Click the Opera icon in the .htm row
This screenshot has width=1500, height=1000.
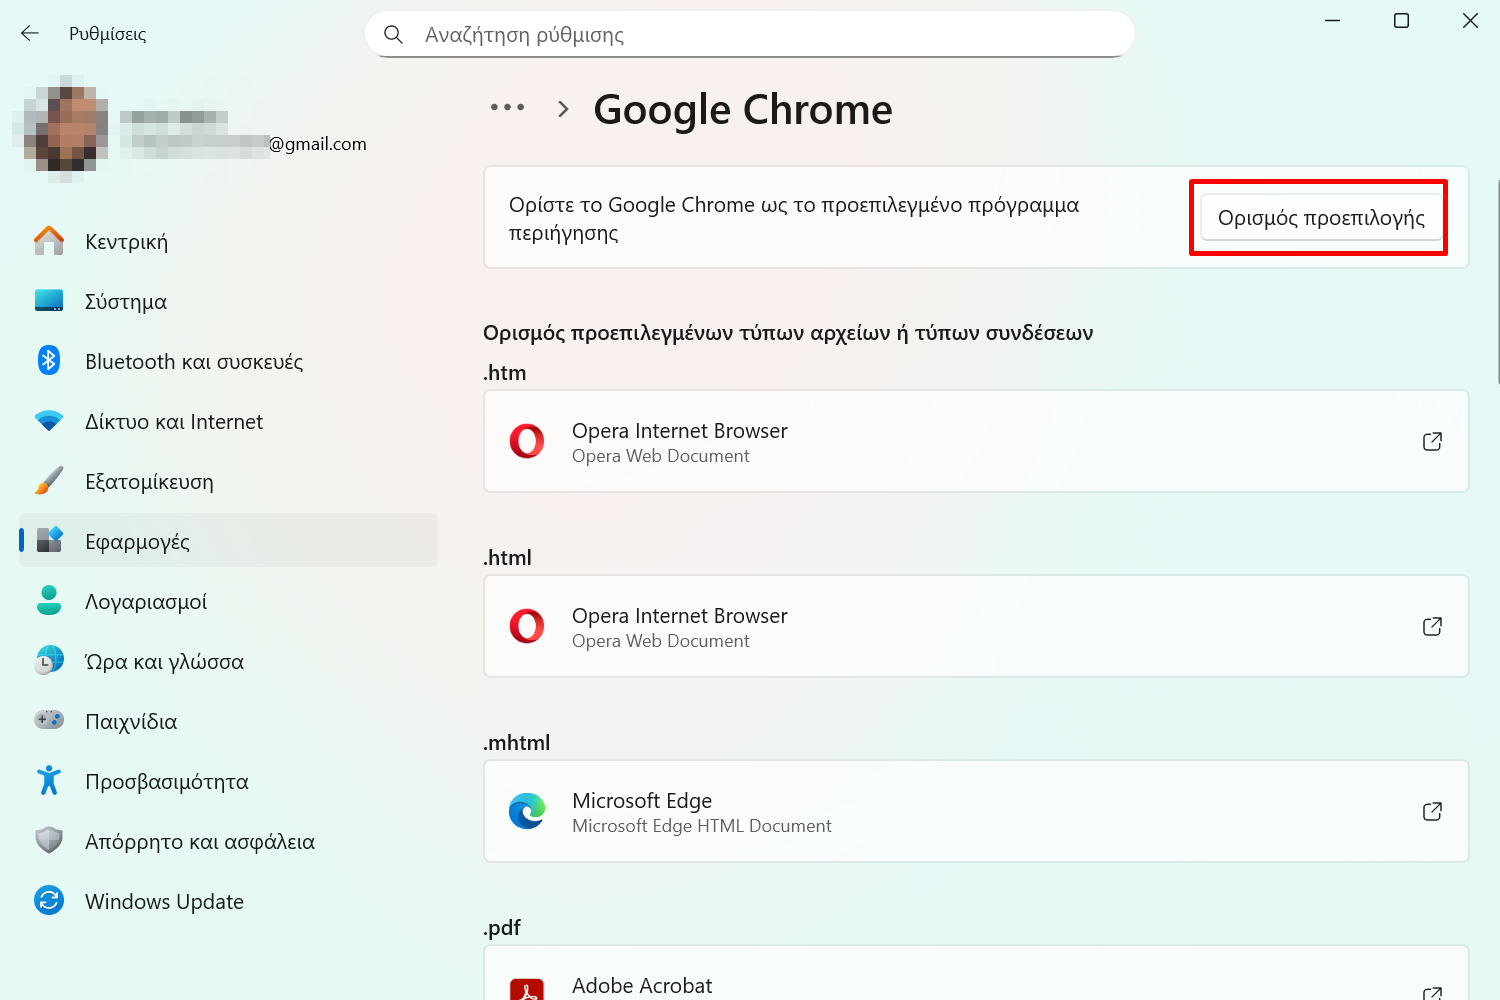[527, 441]
